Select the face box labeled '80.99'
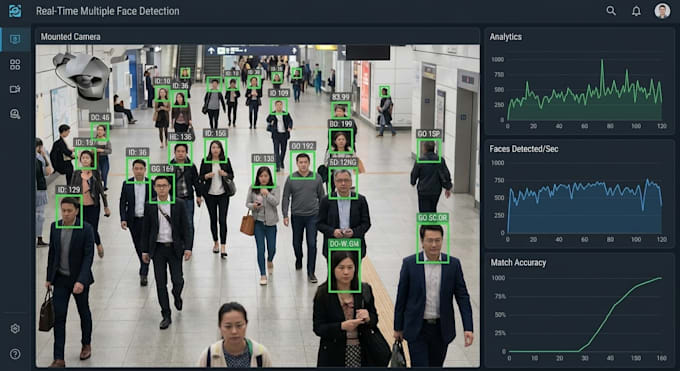 click(x=341, y=110)
